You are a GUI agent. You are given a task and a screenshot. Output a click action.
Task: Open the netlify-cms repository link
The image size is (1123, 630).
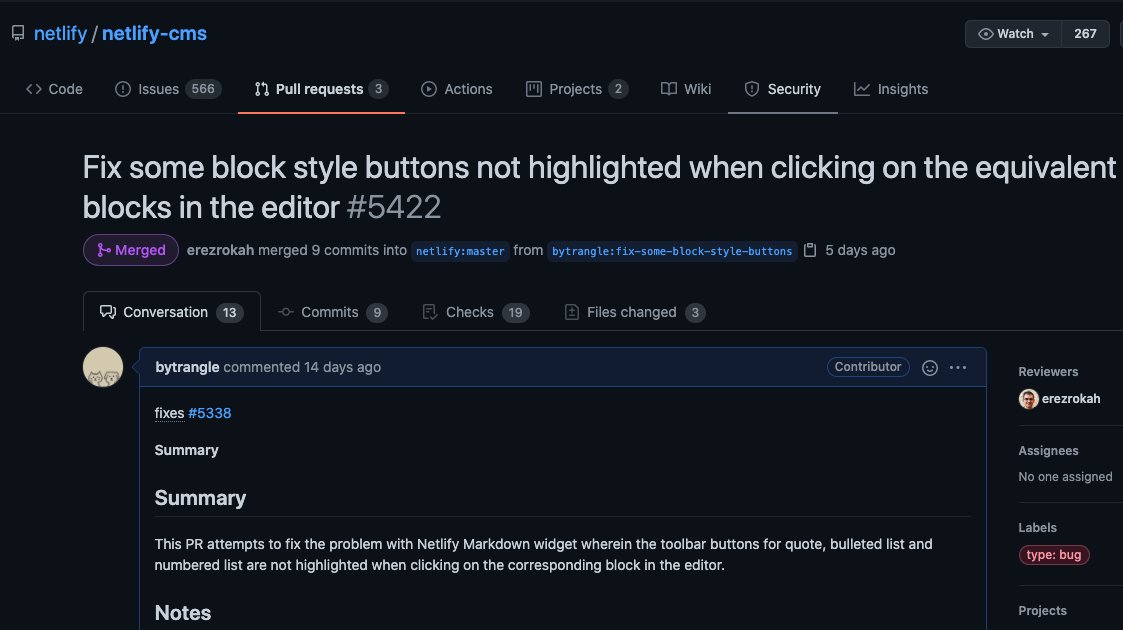tap(154, 34)
